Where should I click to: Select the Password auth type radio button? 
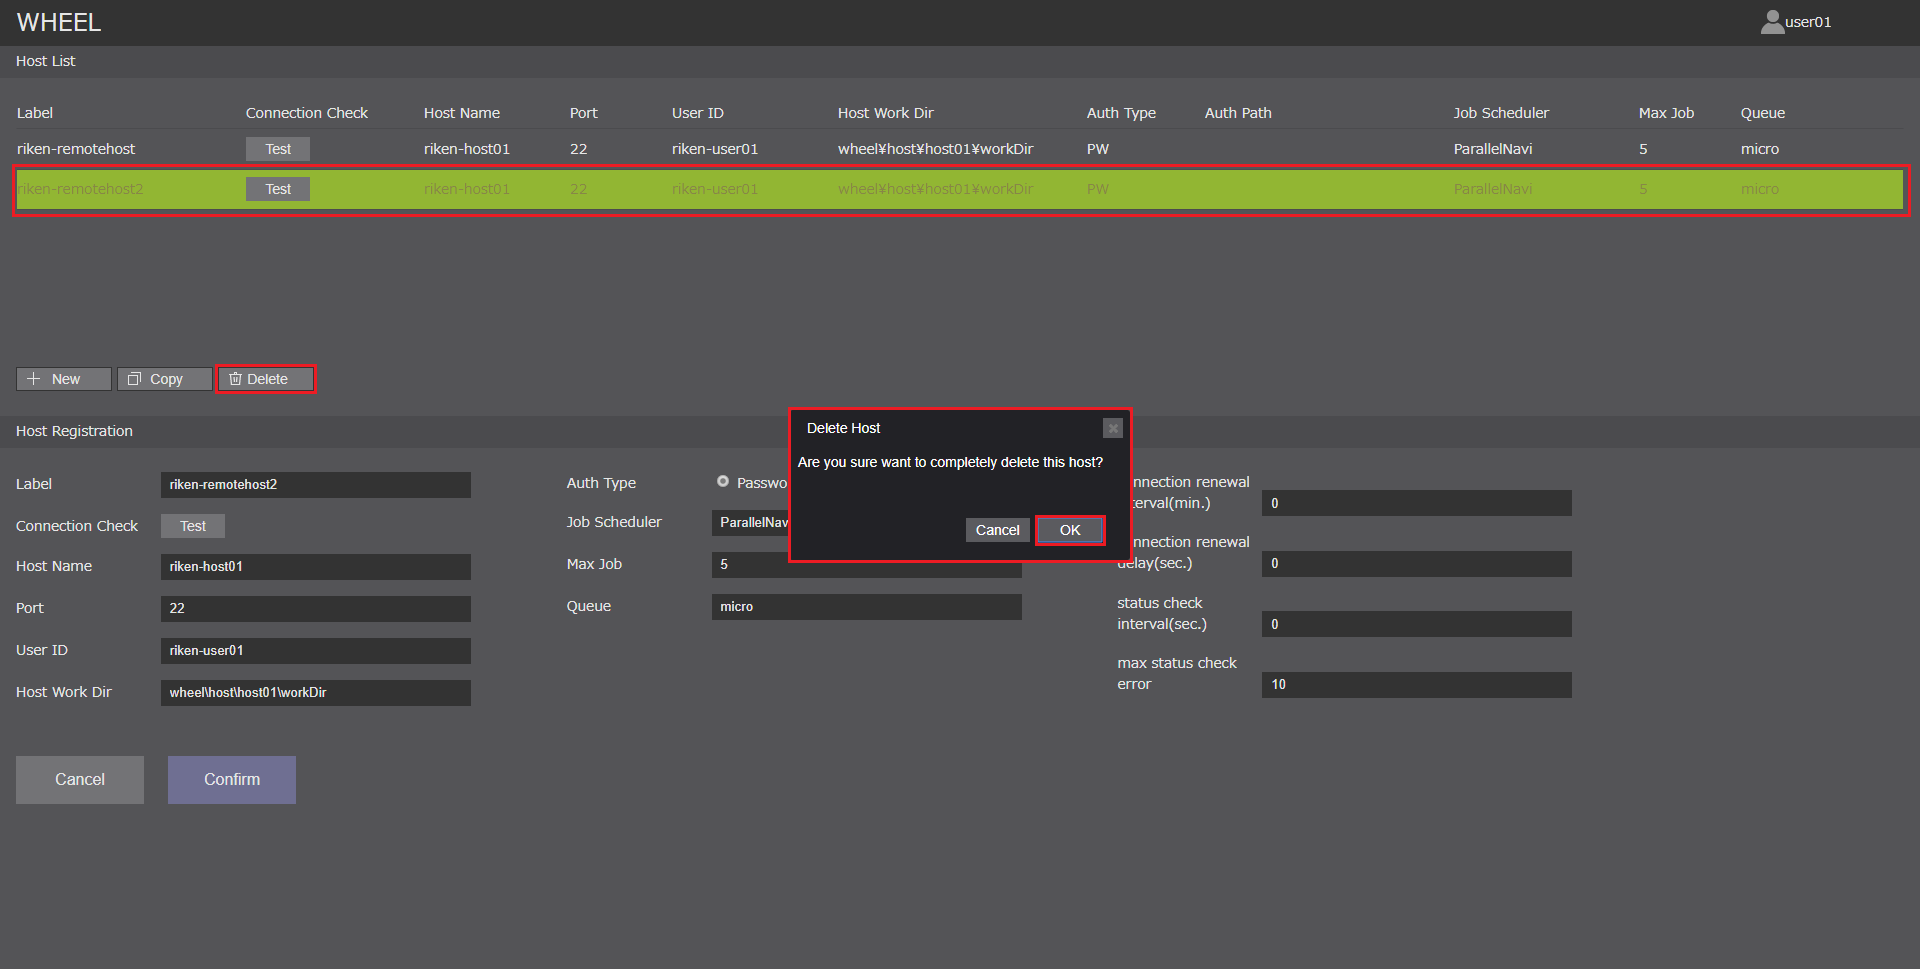723,482
